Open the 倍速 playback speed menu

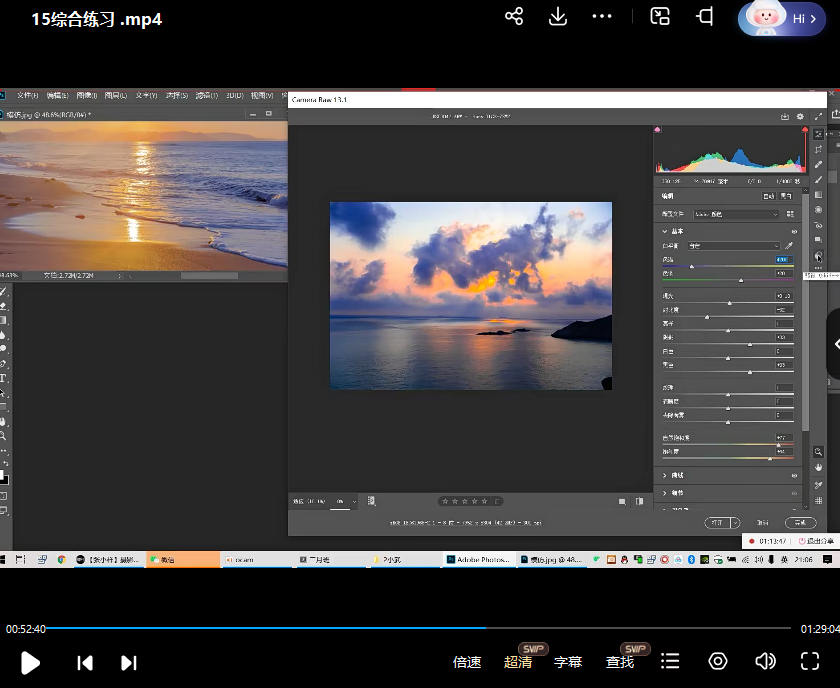[467, 662]
